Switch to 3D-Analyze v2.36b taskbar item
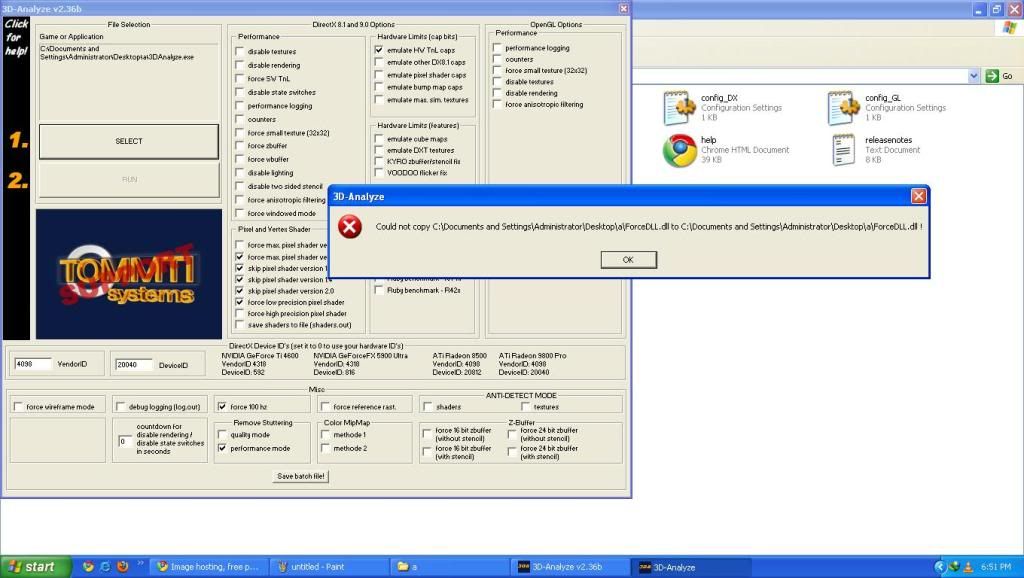 click(568, 567)
